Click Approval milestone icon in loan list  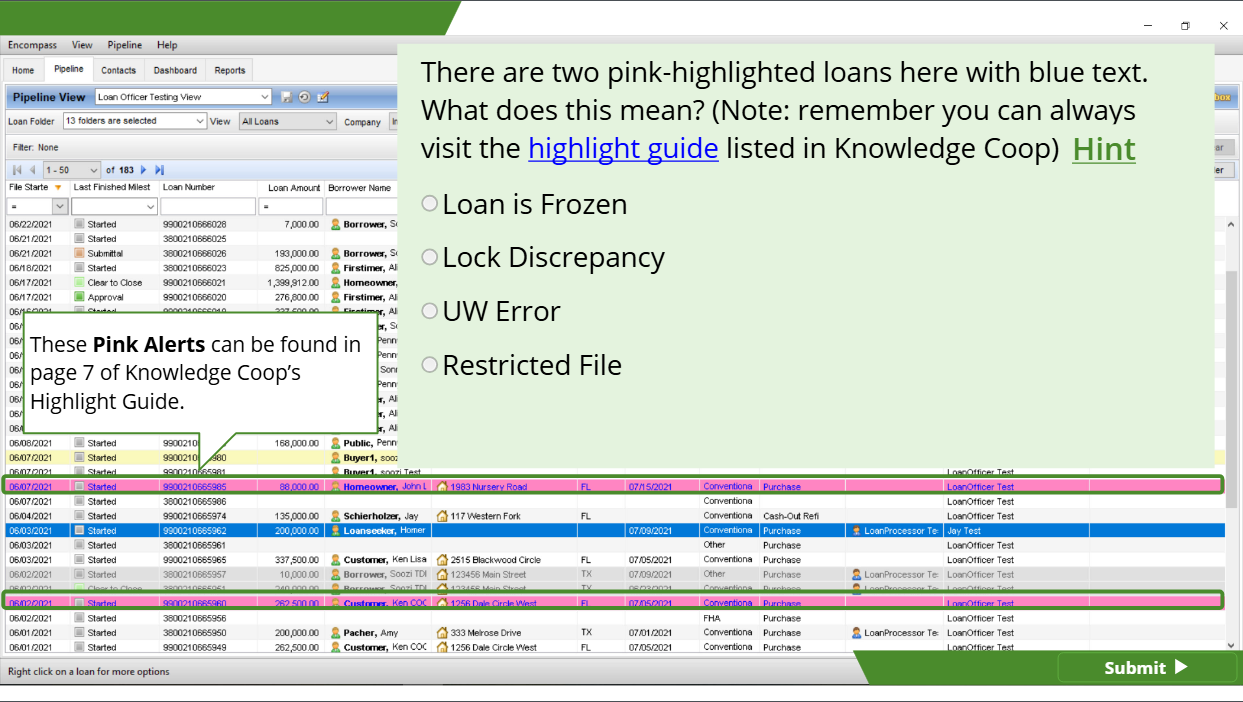[79, 297]
